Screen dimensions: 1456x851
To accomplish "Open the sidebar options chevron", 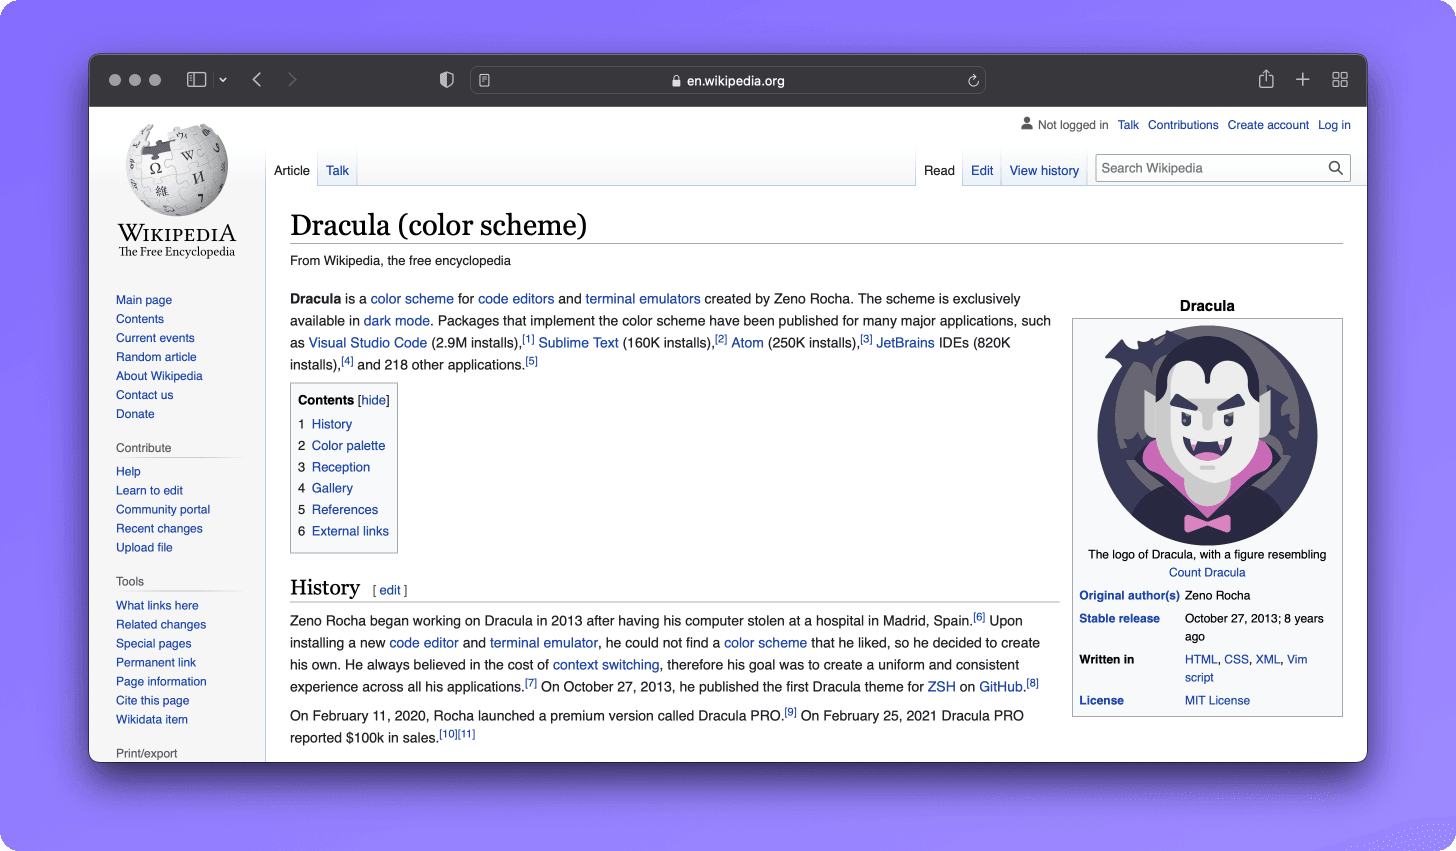I will click(223, 79).
